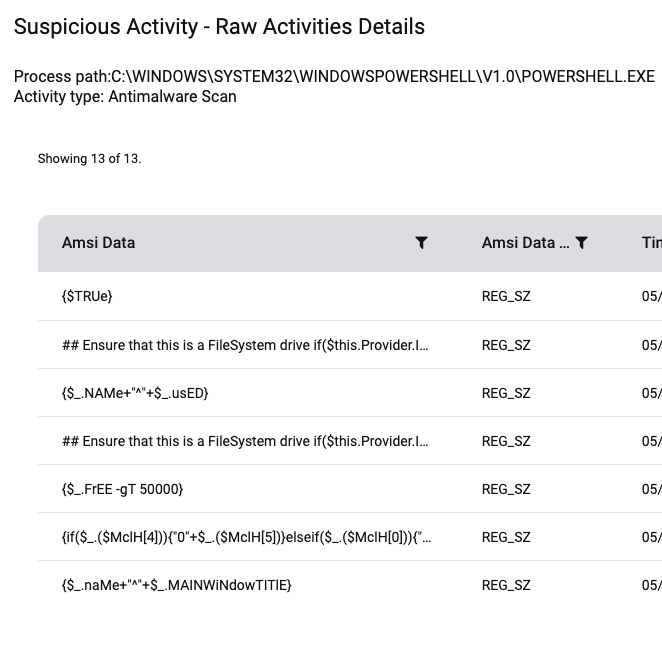Image resolution: width=662 pixels, height=653 pixels.
Task: Click REG_SZ in the {if($_.($MclH[4])) row
Action: (506, 537)
